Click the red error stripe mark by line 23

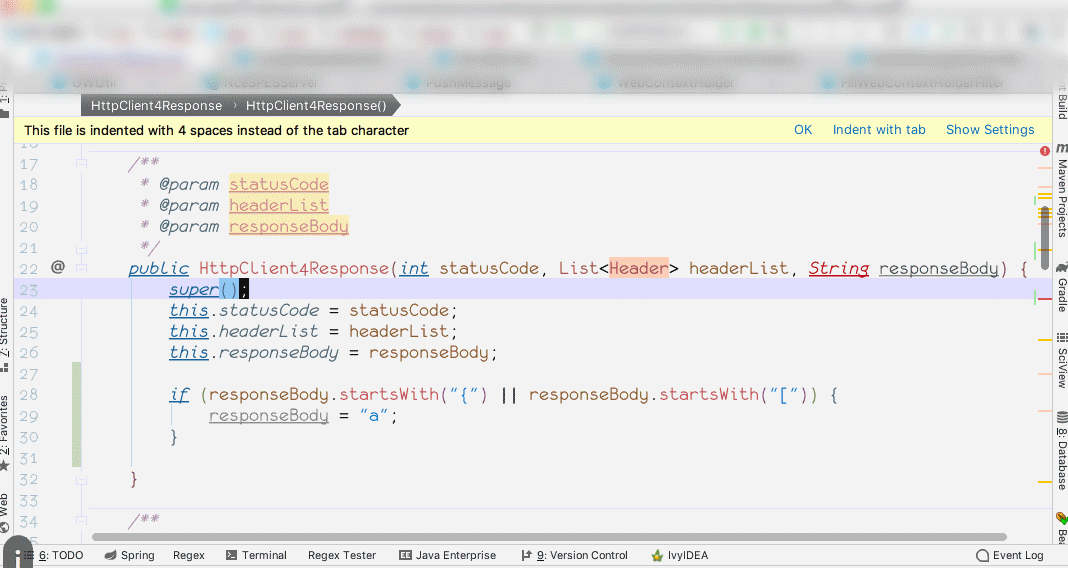[1045, 298]
